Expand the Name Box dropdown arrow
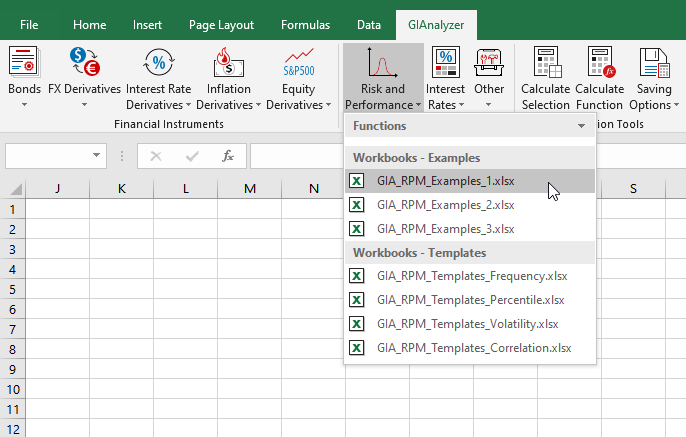This screenshot has height=437, width=686. (x=96, y=155)
